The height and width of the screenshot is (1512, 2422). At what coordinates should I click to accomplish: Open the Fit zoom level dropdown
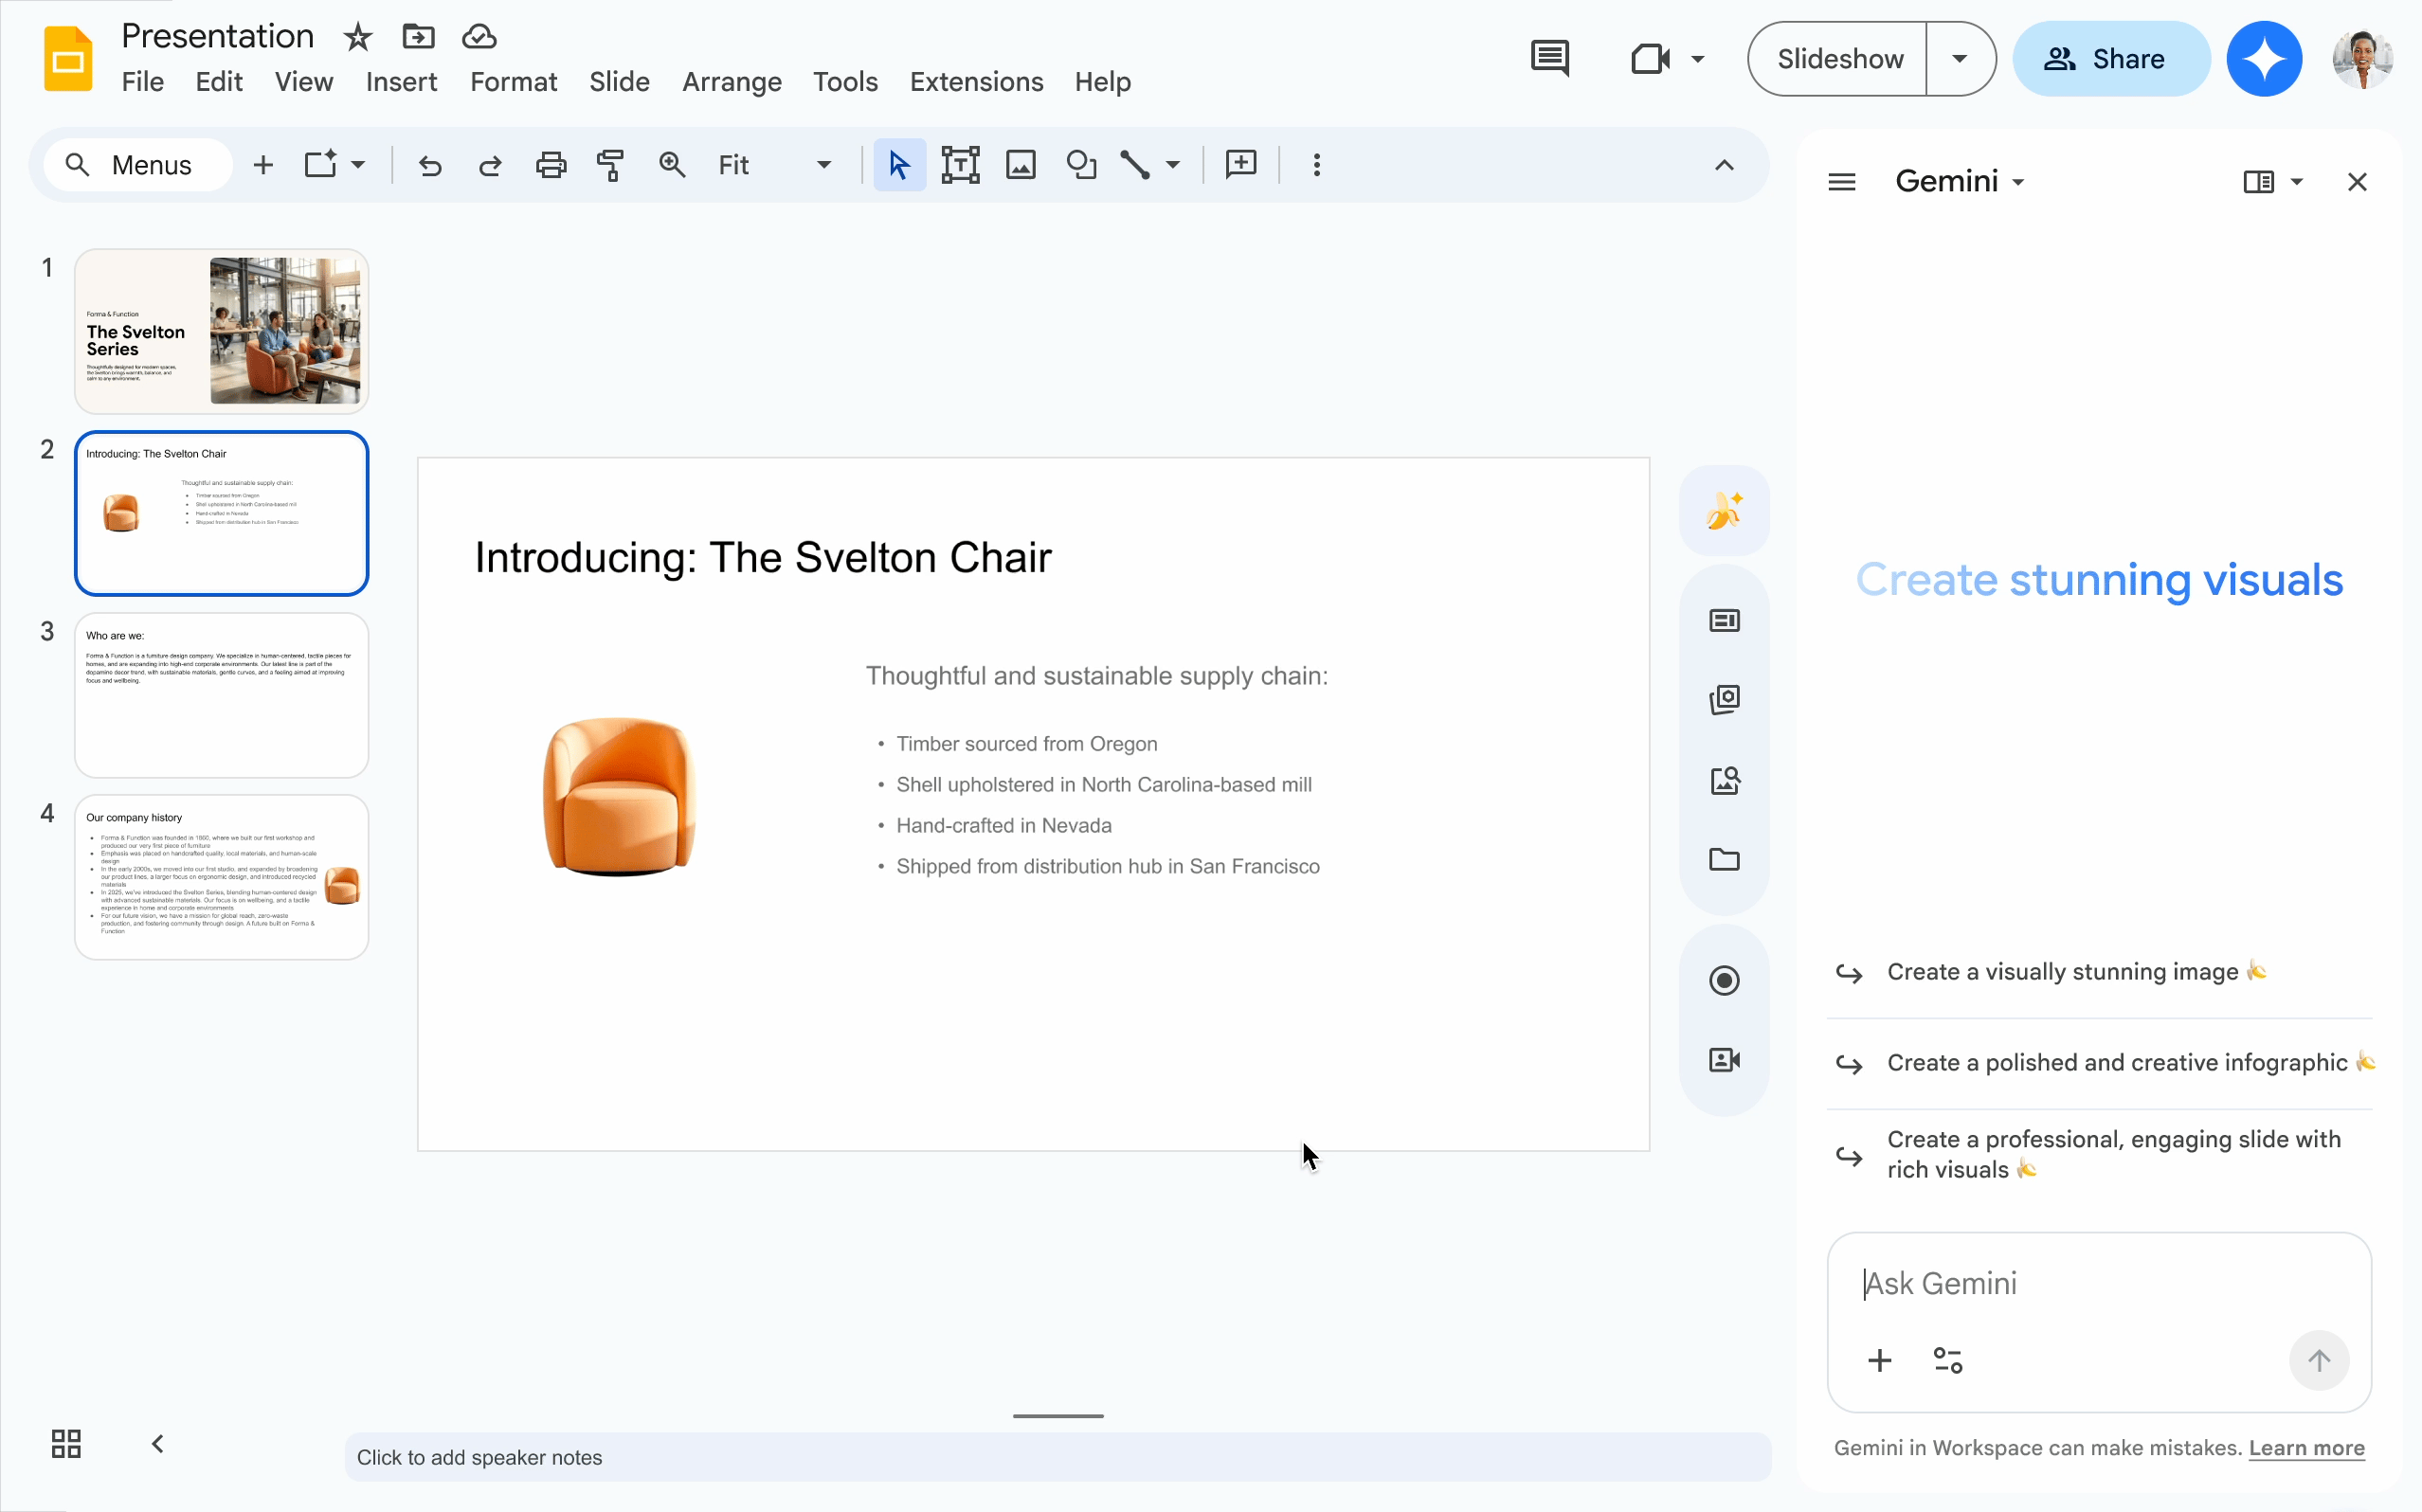point(823,165)
